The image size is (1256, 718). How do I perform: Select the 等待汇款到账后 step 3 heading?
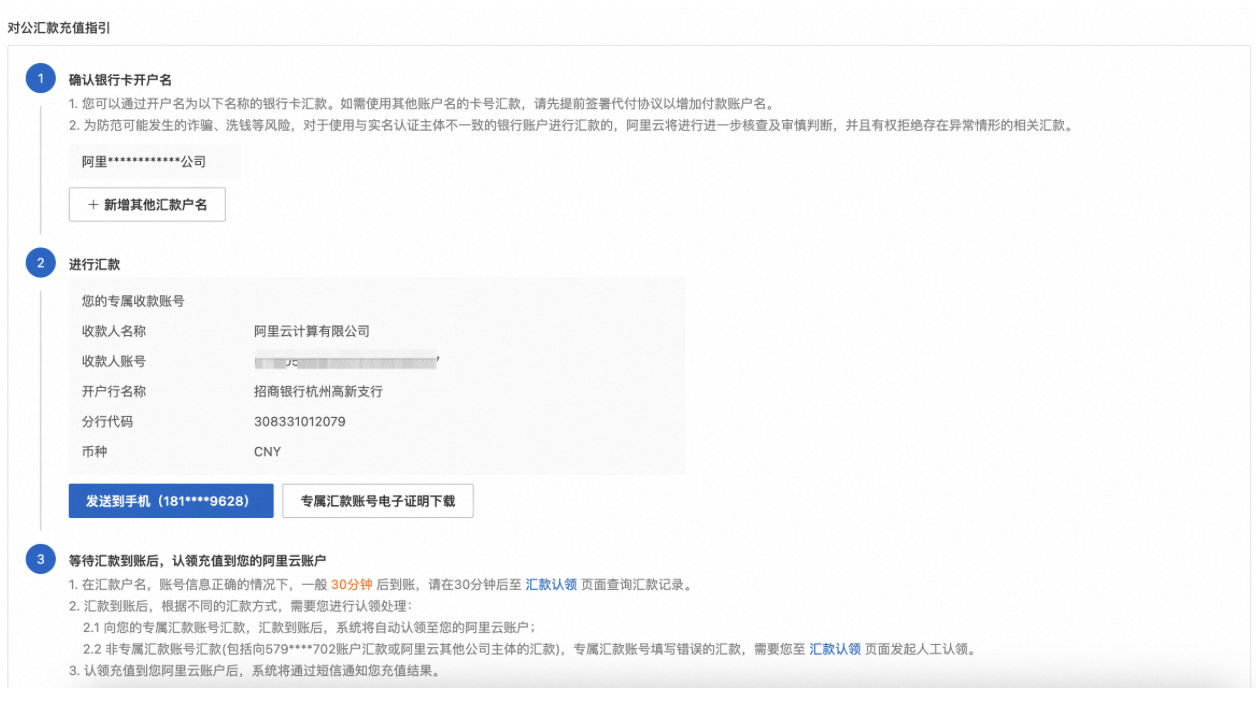198,560
